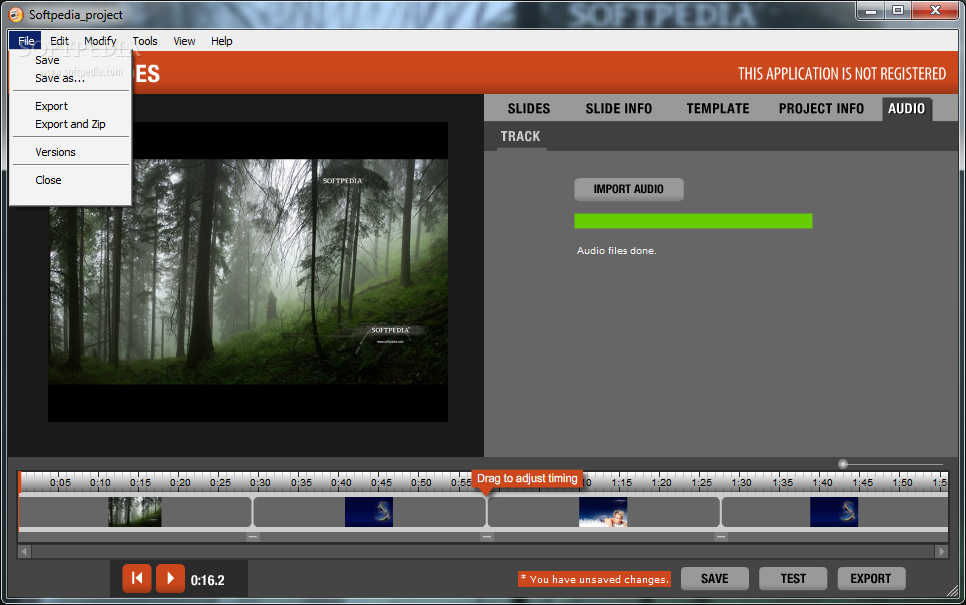The height and width of the screenshot is (605, 966).
Task: Click the TEST button
Action: tap(793, 579)
